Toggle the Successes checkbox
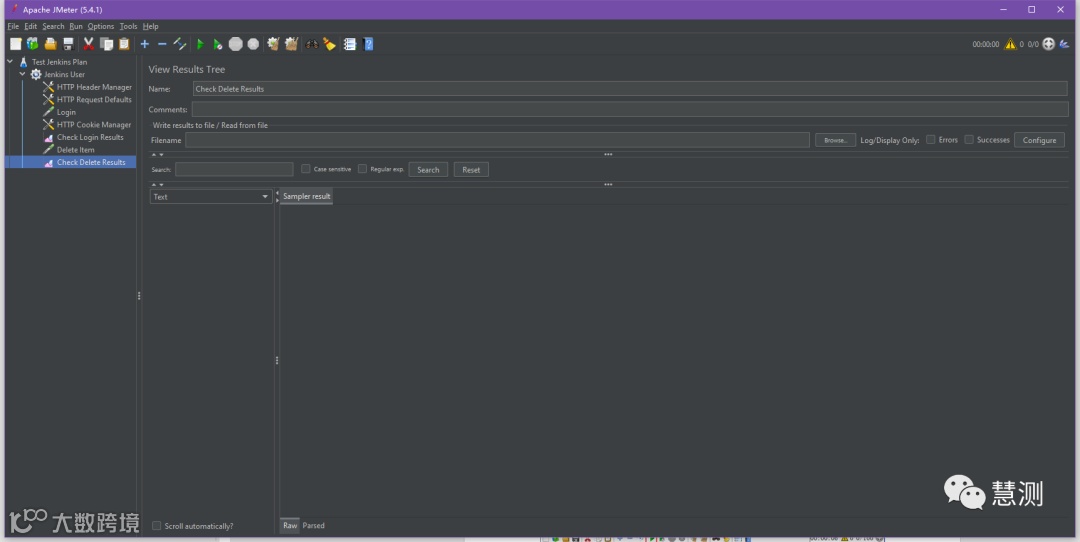This screenshot has height=542, width=1080. [x=969, y=140]
